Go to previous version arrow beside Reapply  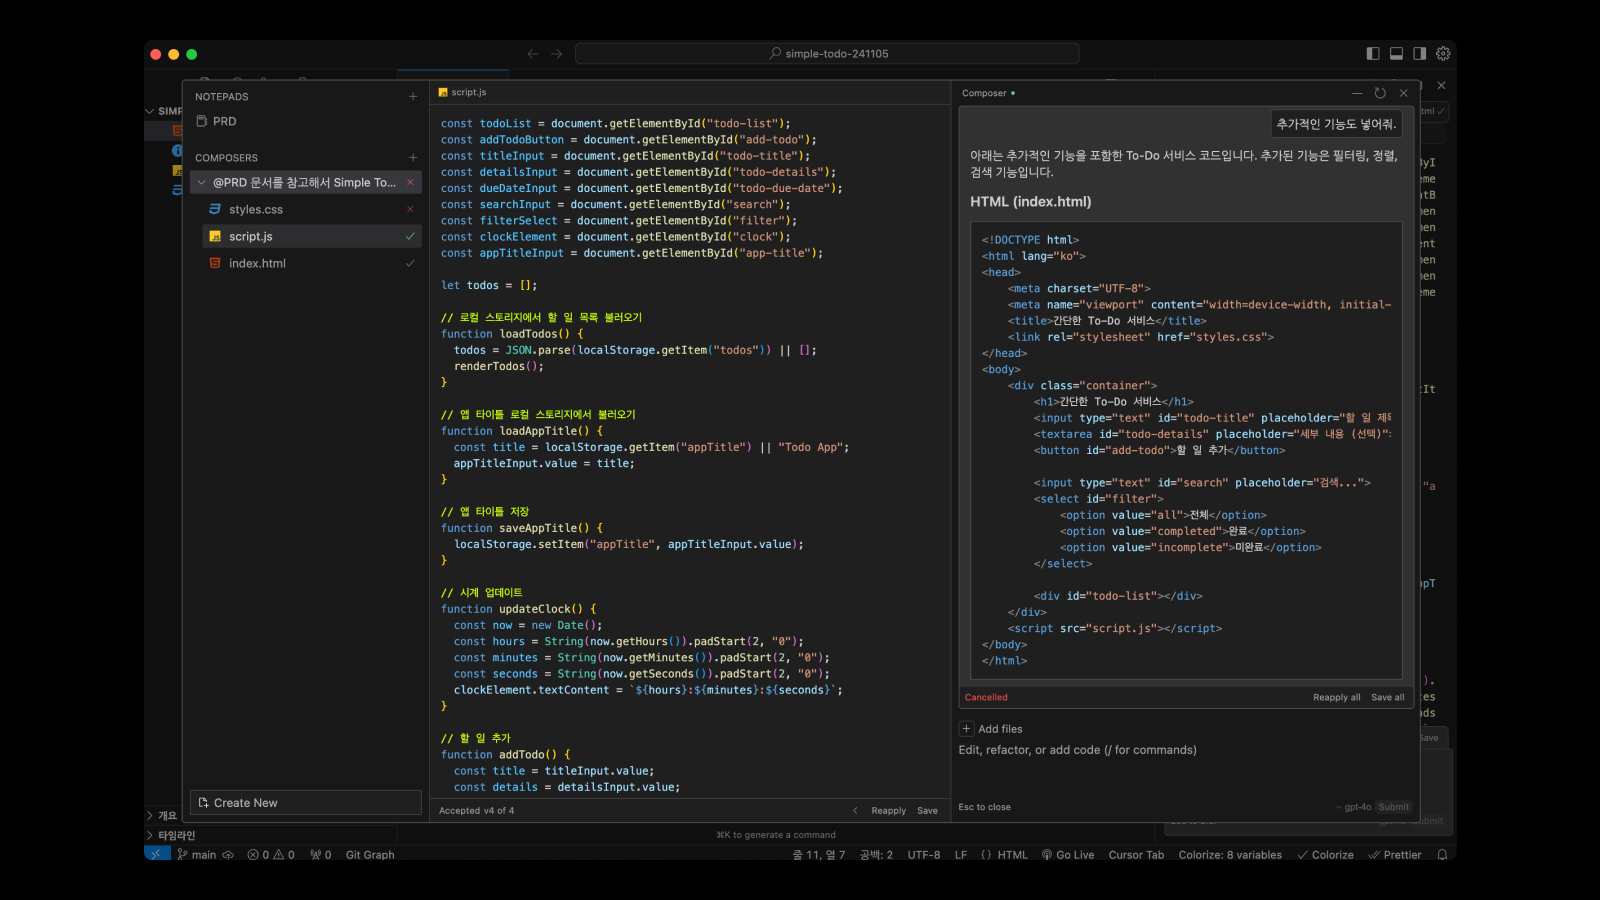coord(855,811)
